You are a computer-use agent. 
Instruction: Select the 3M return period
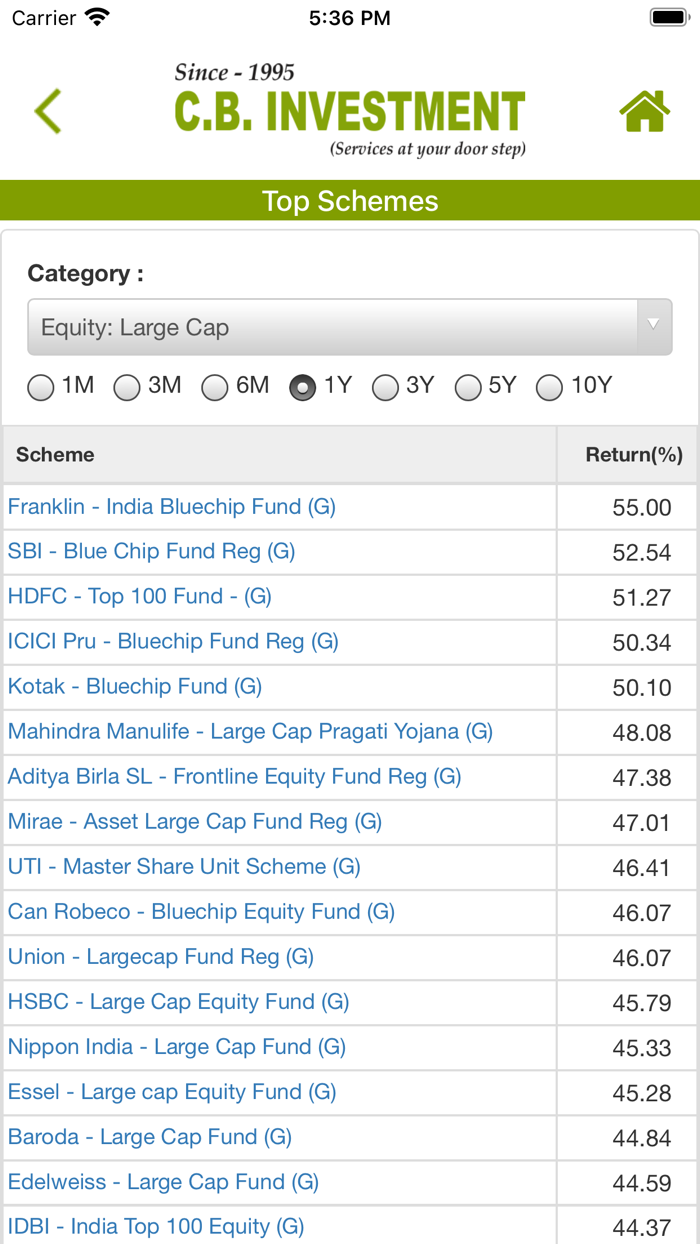pos(127,387)
